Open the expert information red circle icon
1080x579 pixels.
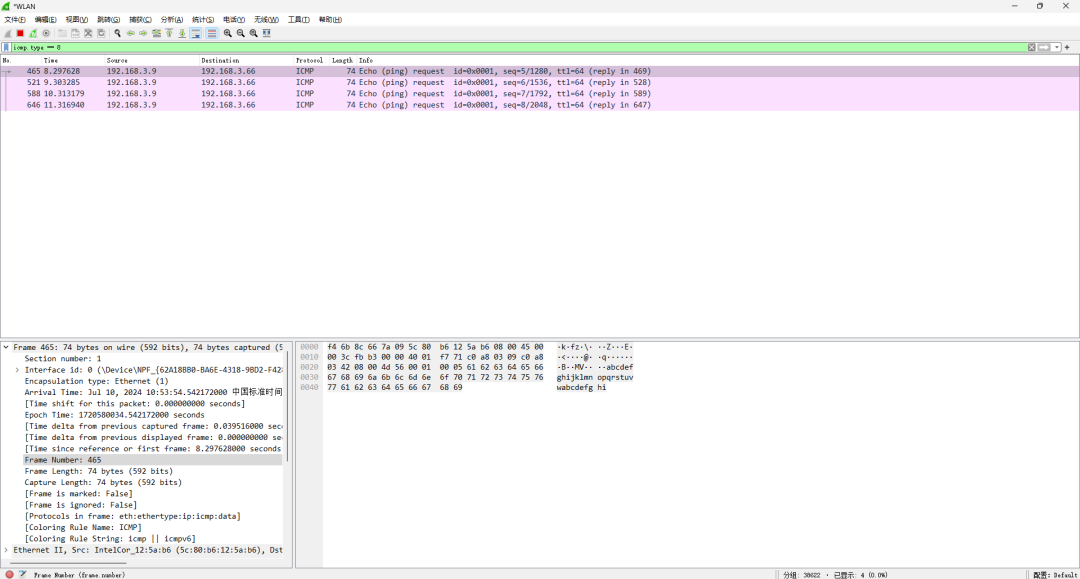(x=9, y=574)
